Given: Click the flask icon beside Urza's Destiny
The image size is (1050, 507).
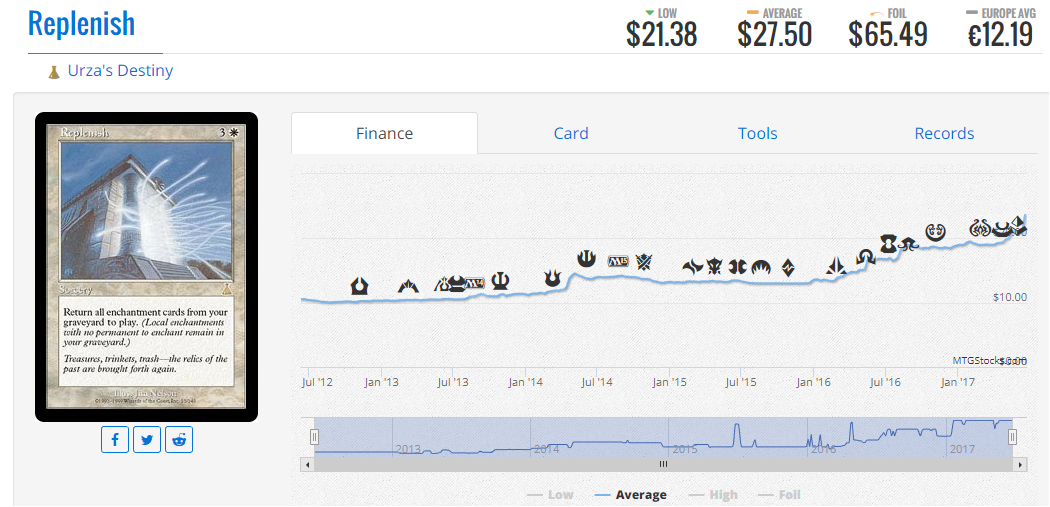Looking at the screenshot, I should pos(54,72).
